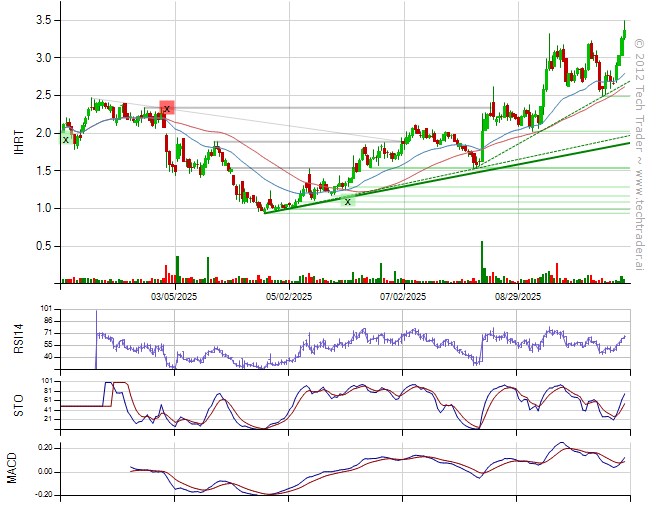Pick the 08/29/2025 date label
This screenshot has height=514, width=657.
tap(517, 297)
